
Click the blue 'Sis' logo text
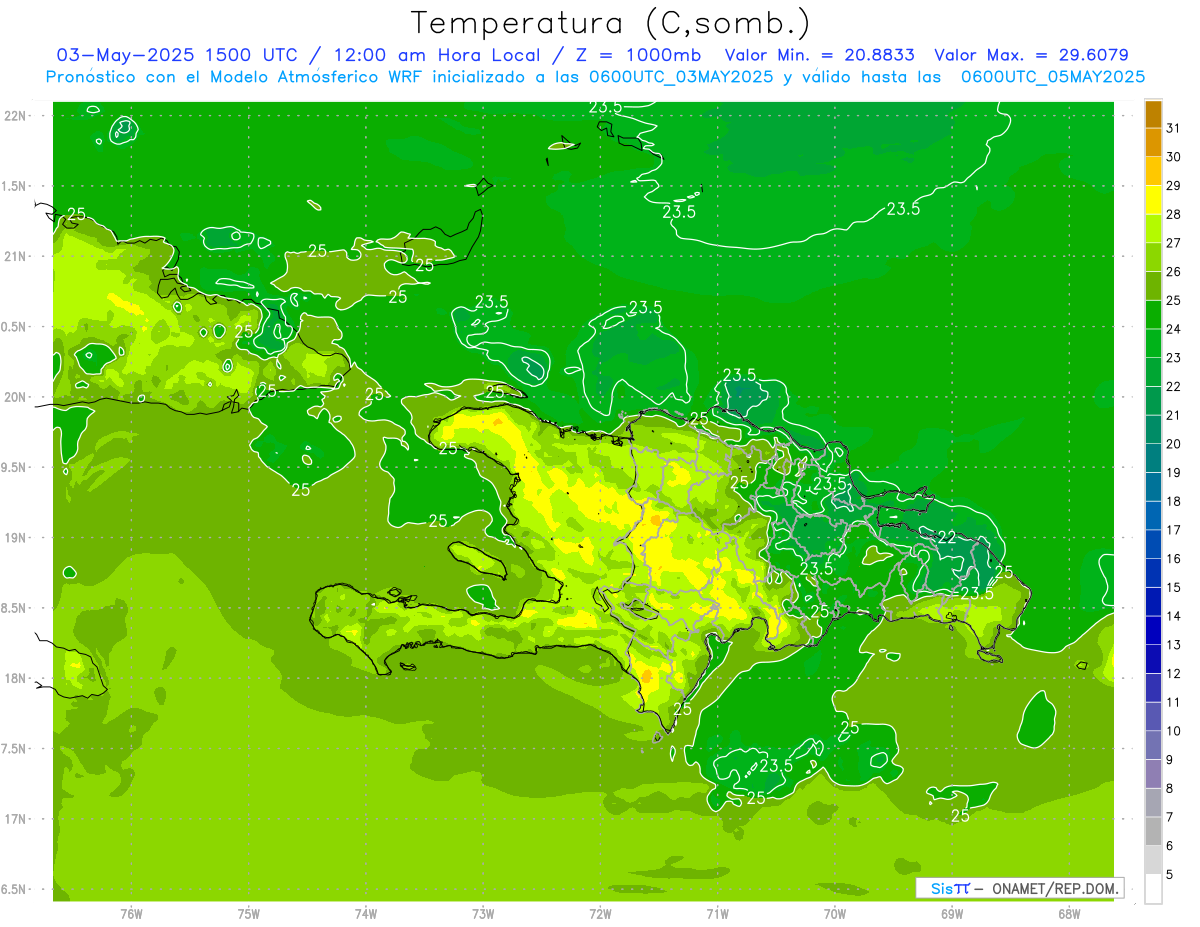(x=942, y=888)
